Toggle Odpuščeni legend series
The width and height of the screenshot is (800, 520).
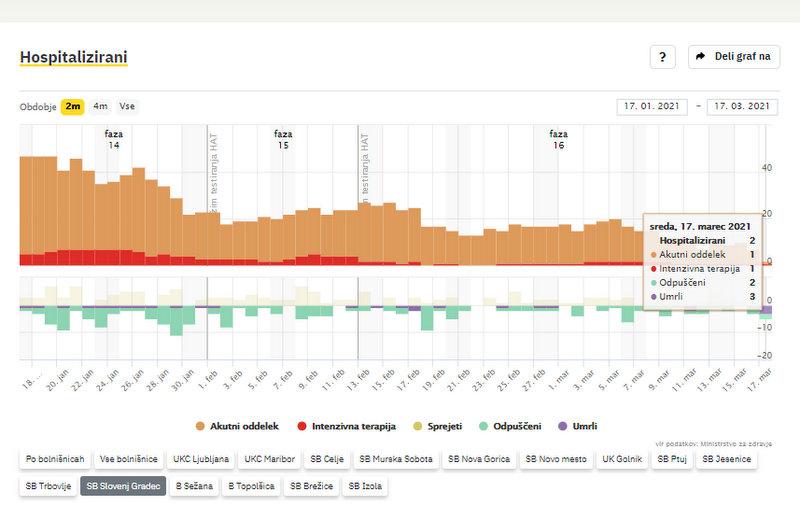(509, 426)
